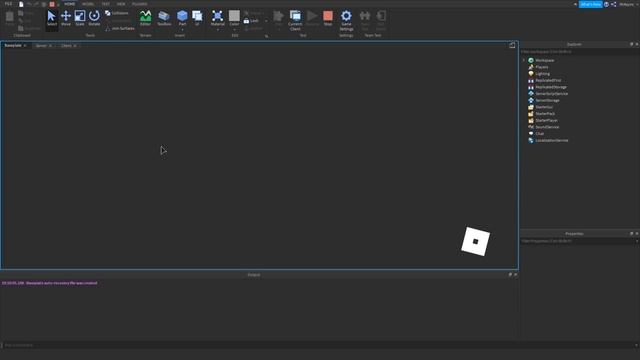The image size is (640, 360).
Task: Click the share icon at top right
Action: [x=613, y=4]
